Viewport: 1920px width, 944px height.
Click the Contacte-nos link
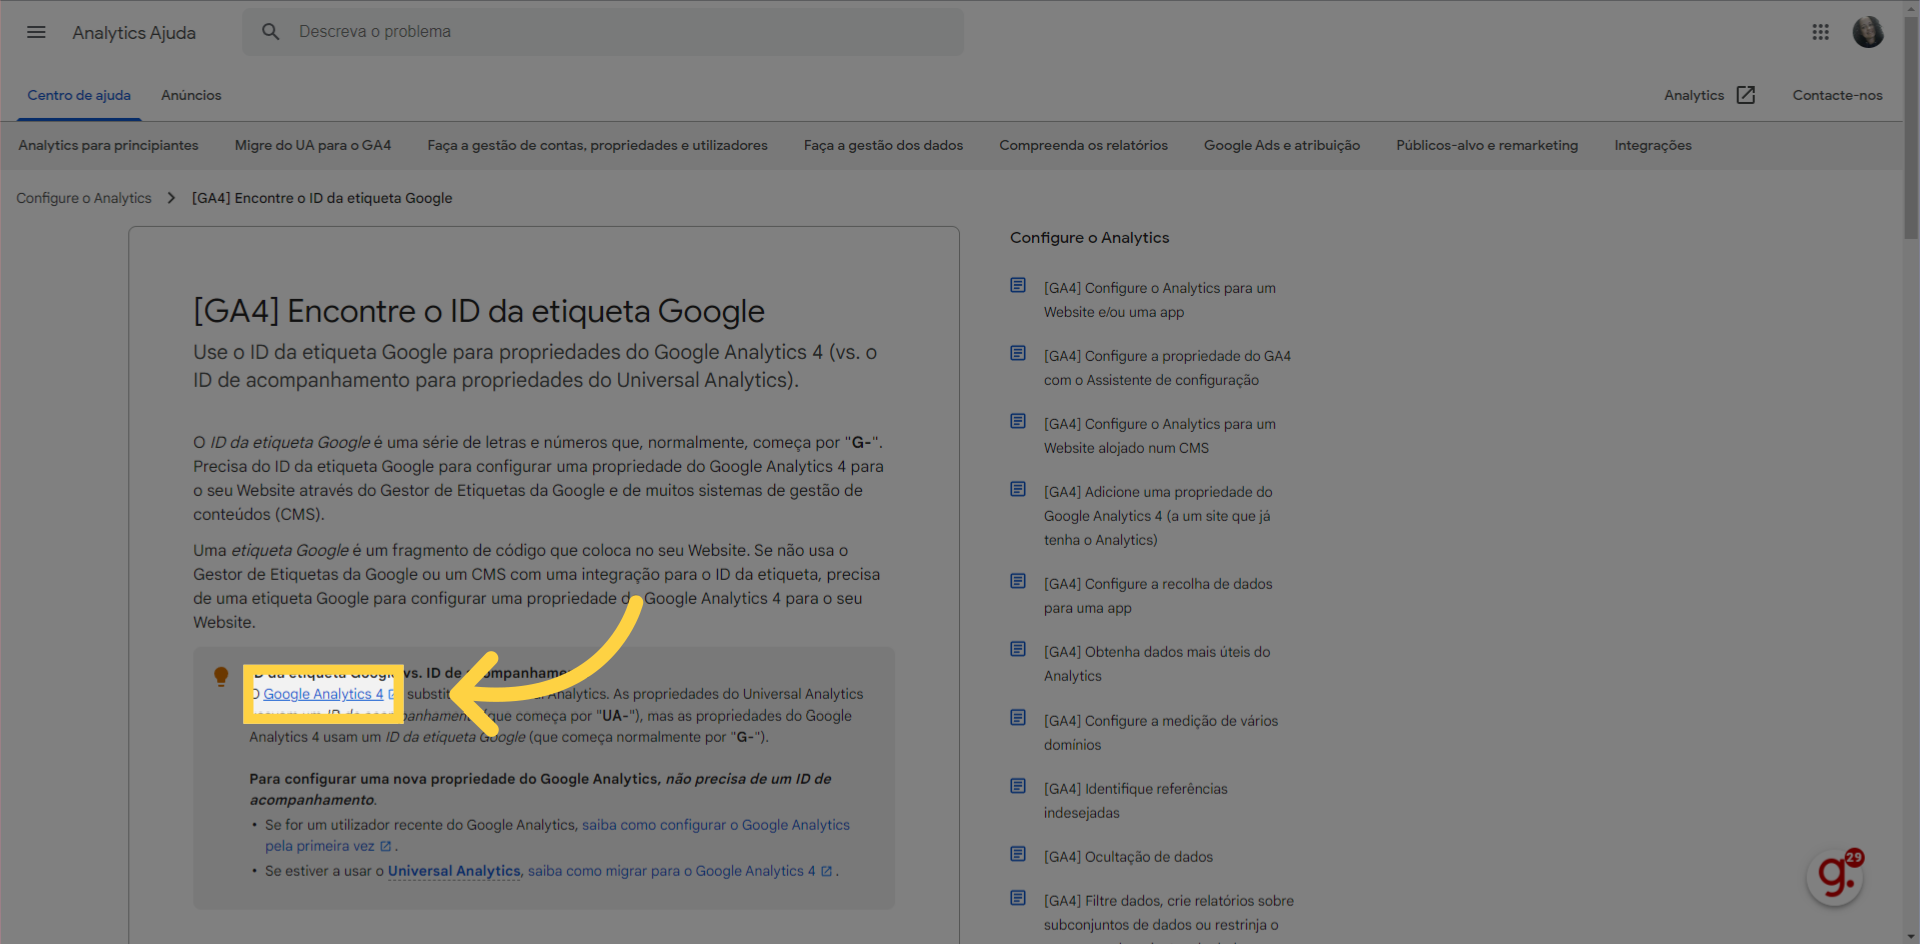click(1837, 95)
